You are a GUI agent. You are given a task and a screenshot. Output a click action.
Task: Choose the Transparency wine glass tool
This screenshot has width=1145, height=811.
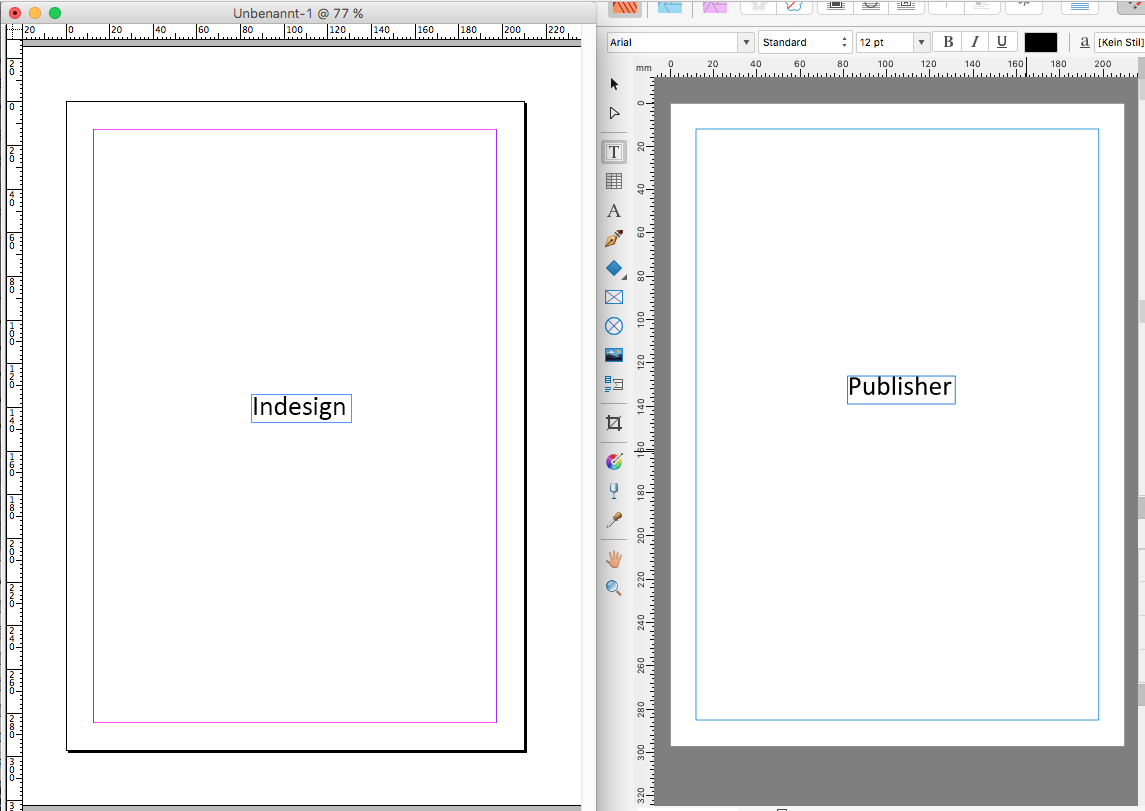click(614, 491)
